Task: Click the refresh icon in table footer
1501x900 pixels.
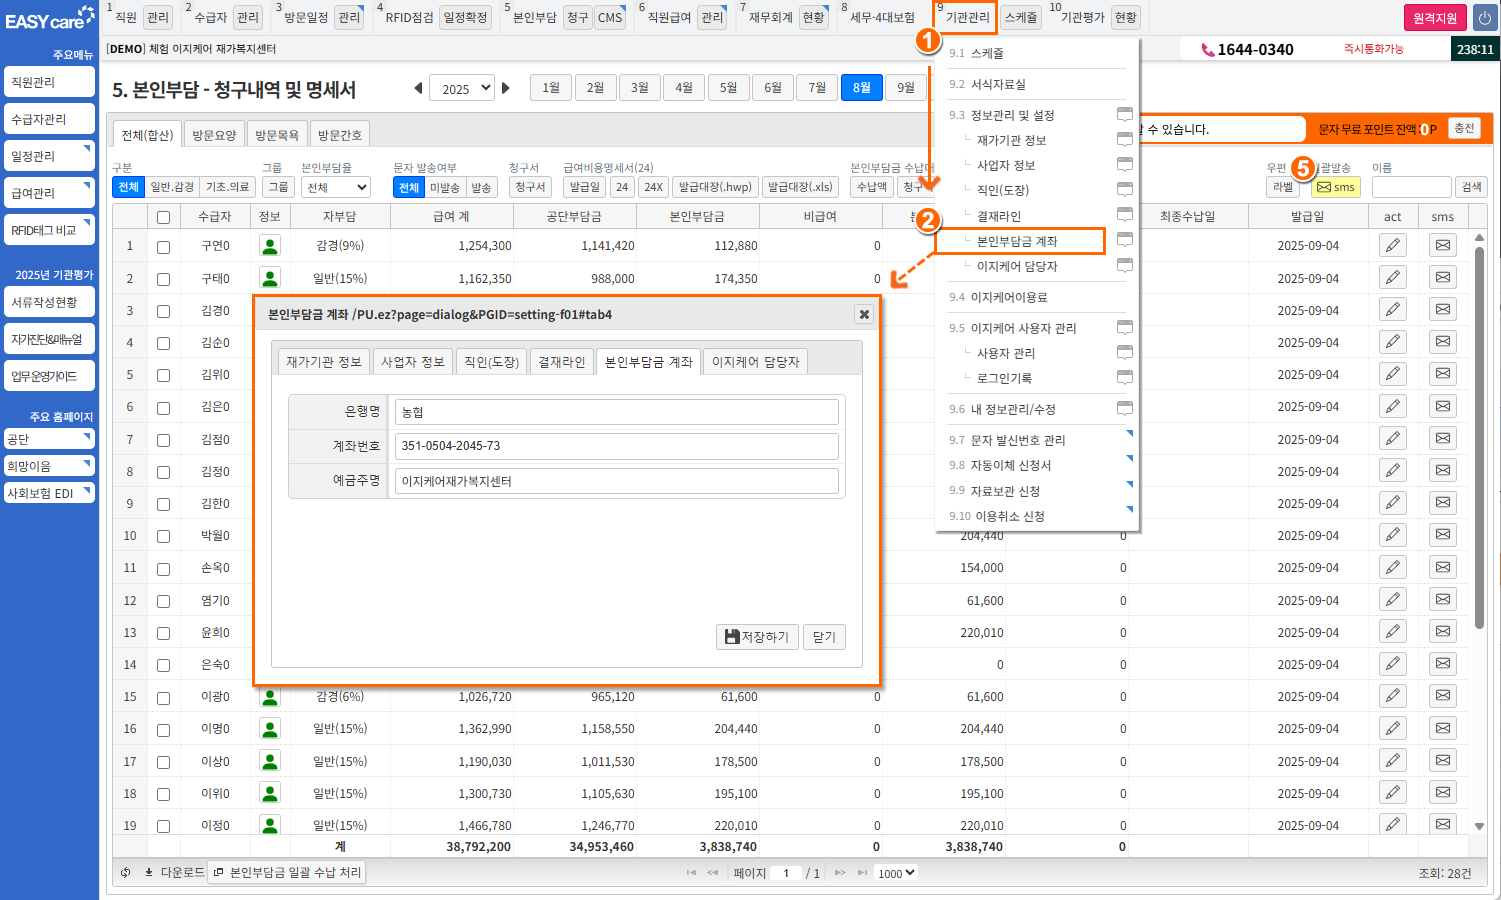Action: coord(126,873)
